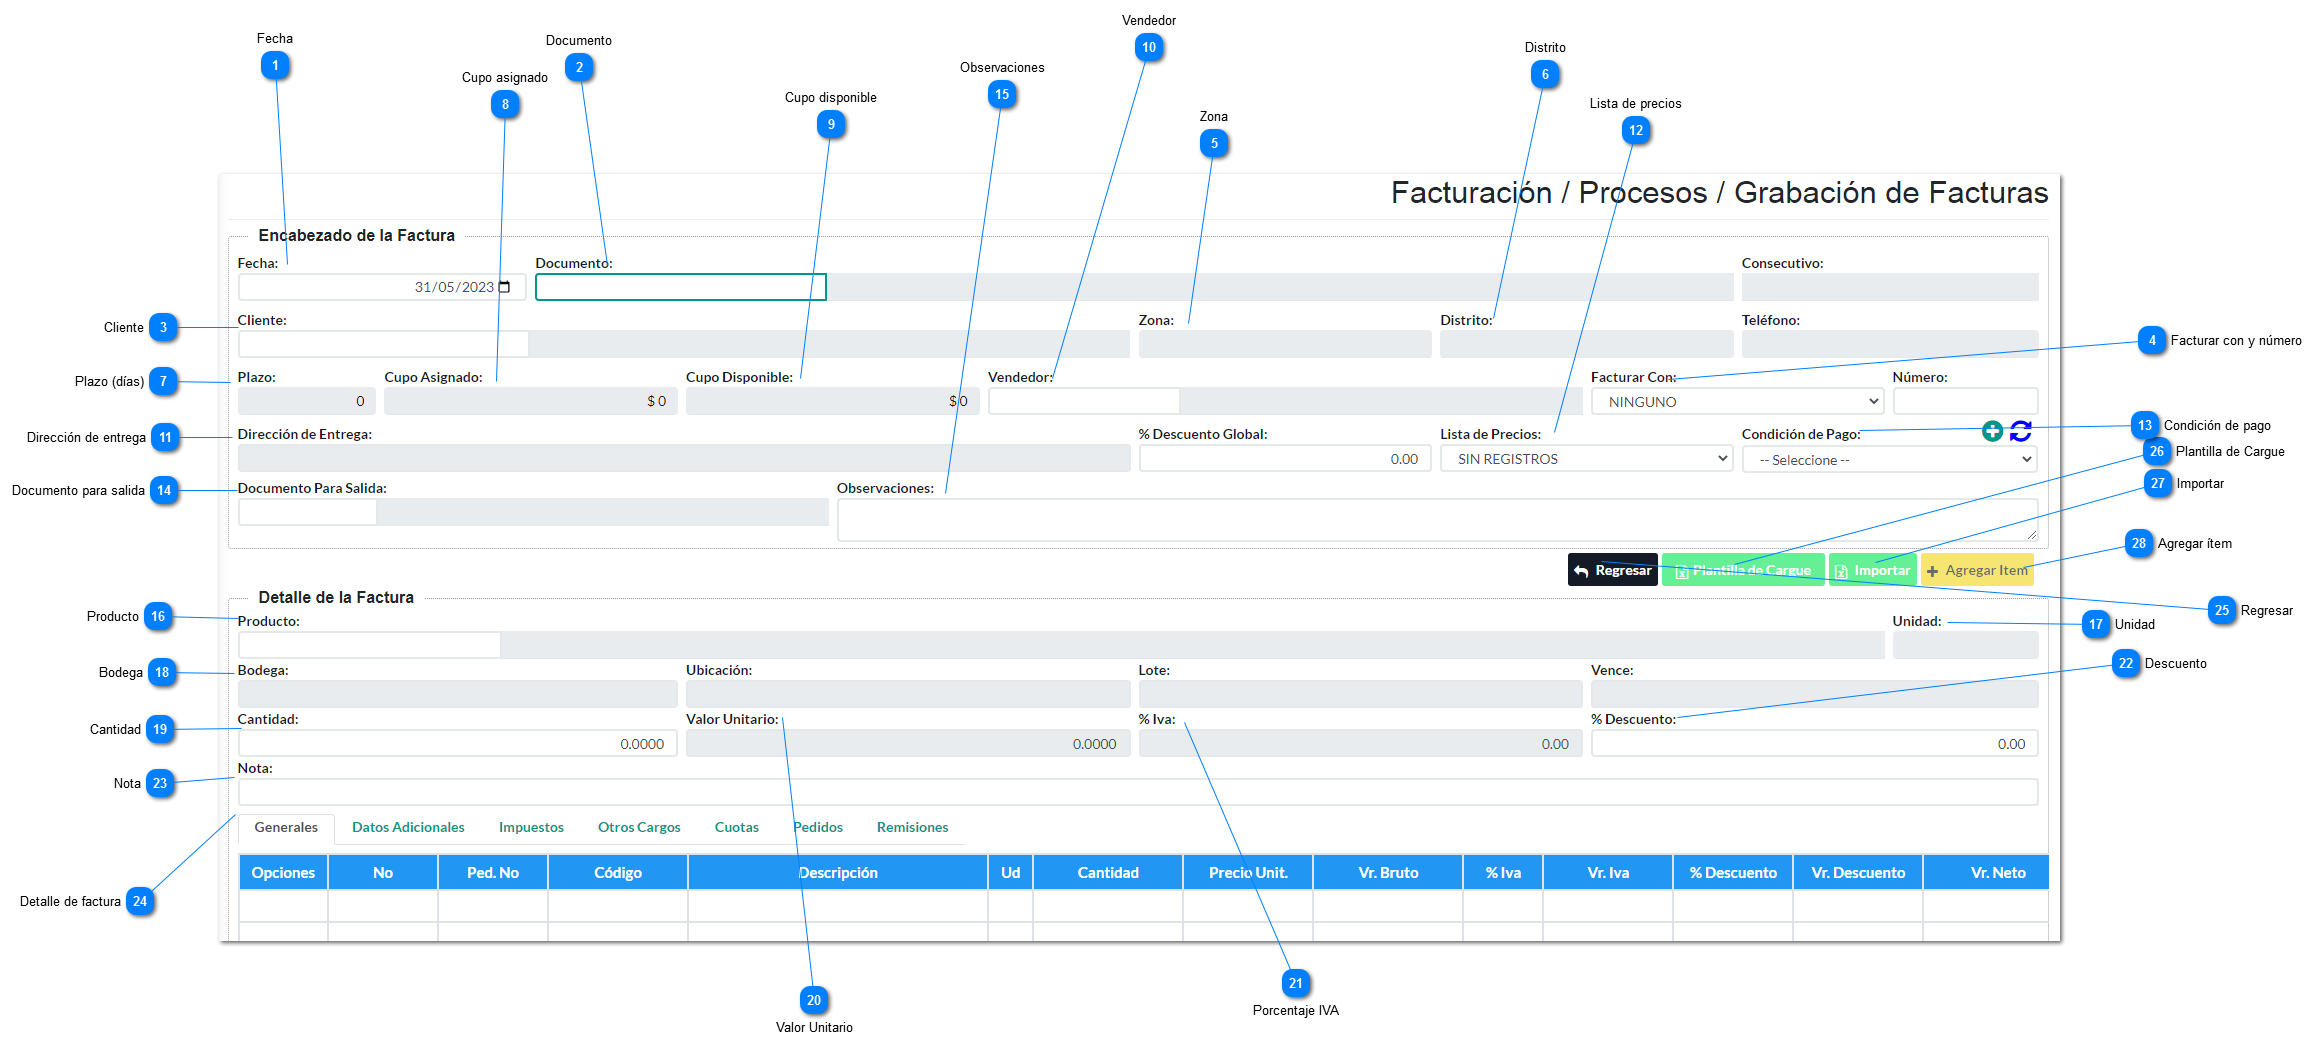Click the Producto code input box
Screen dimensions: 2318x1051
pos(369,645)
